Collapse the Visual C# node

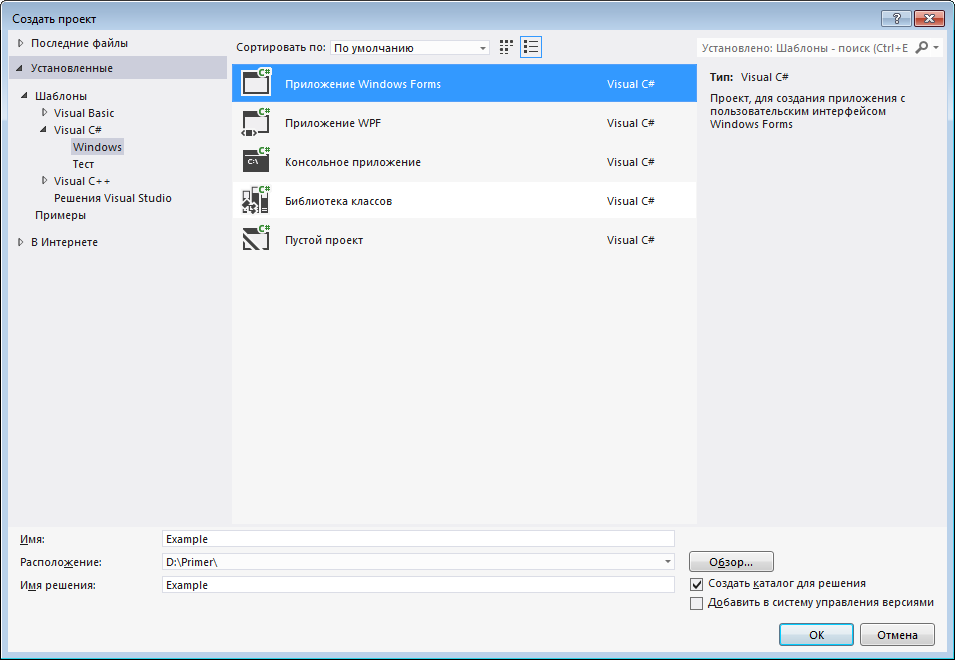point(43,130)
